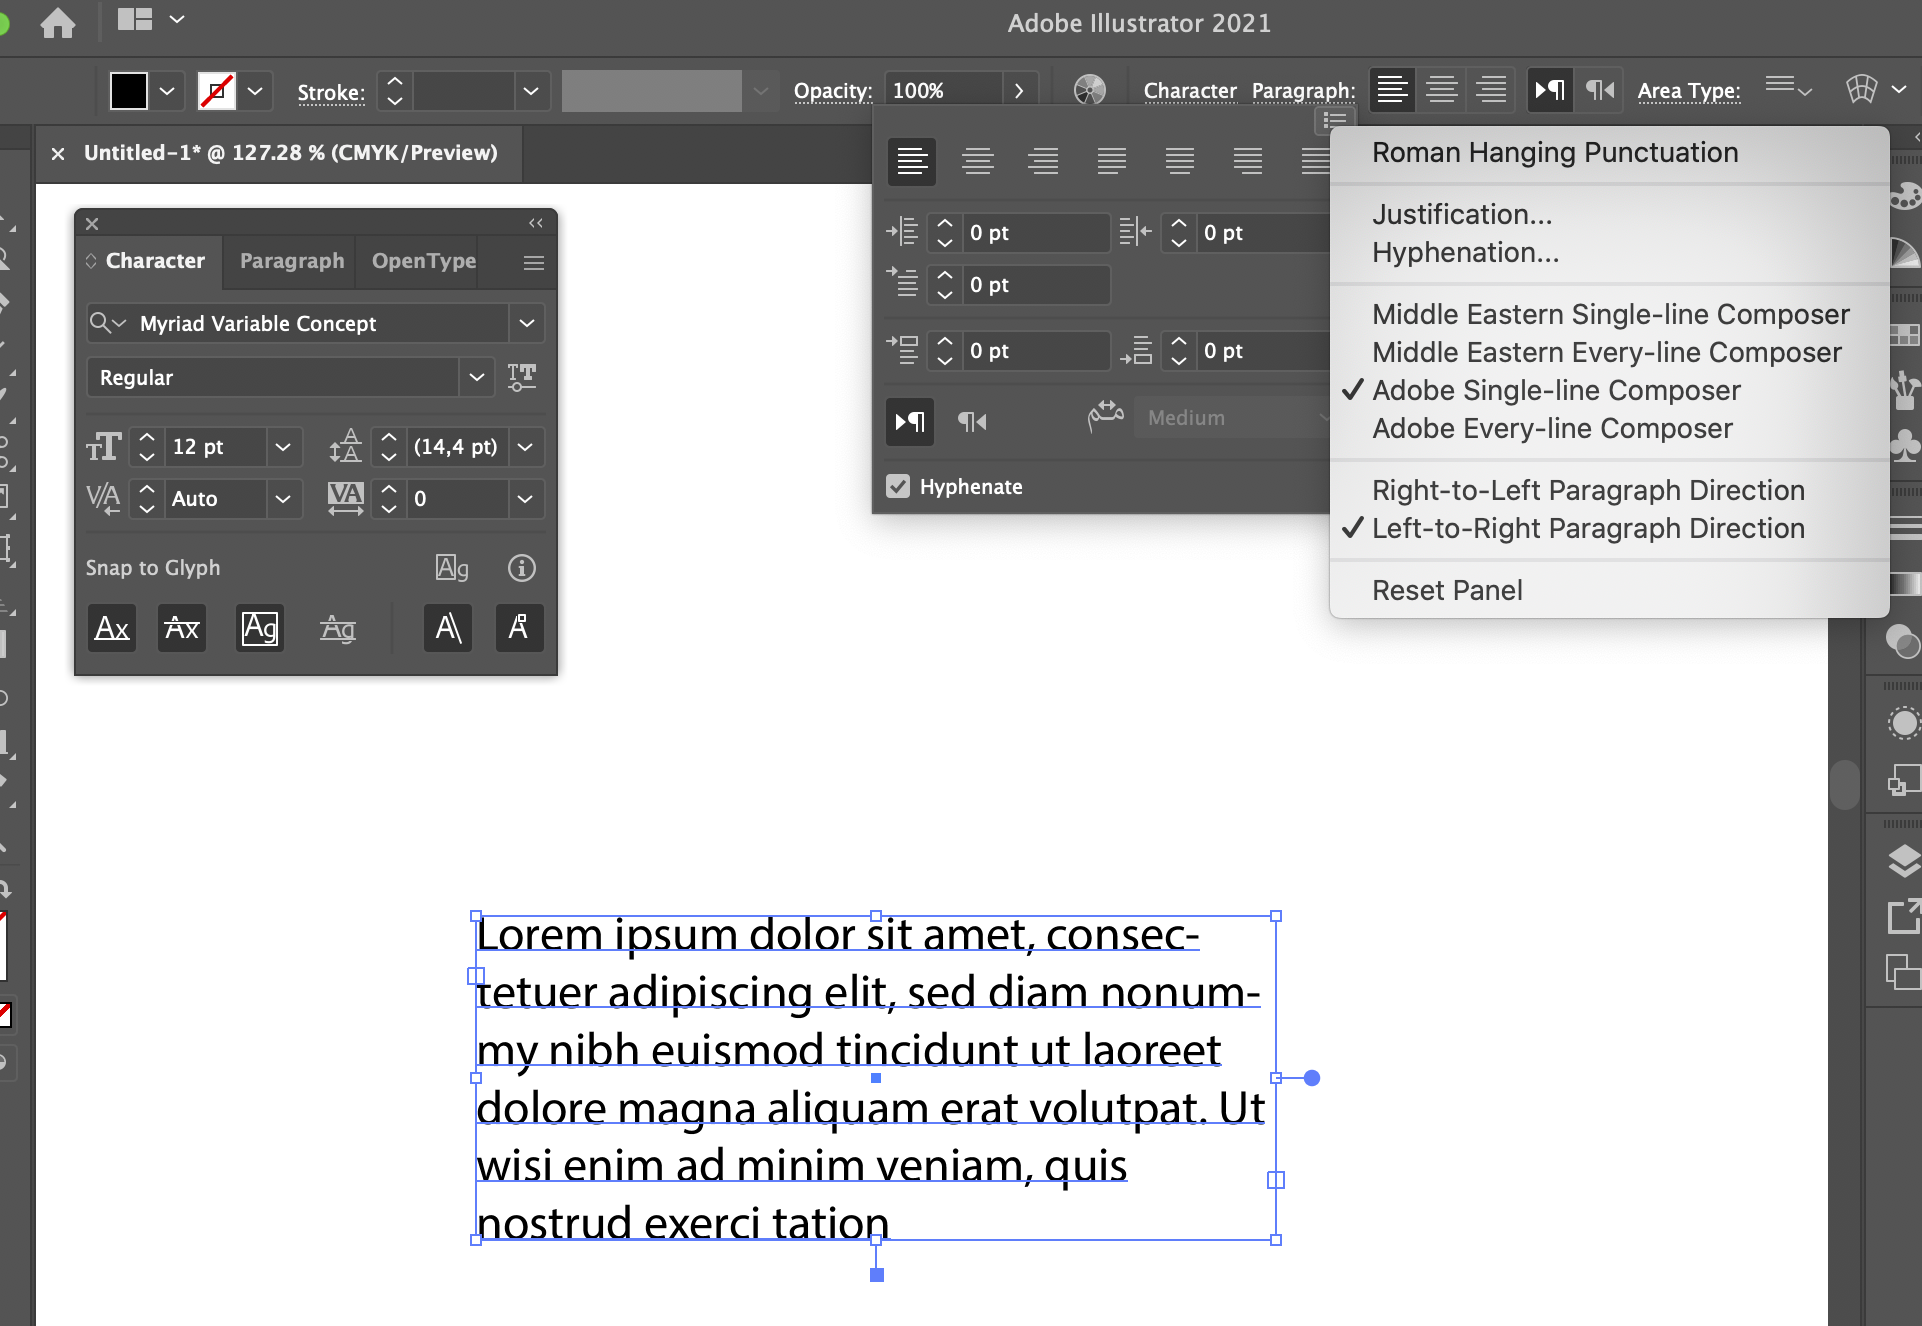
Task: Expand the Area Type options dropdown
Action: pos(1789,90)
